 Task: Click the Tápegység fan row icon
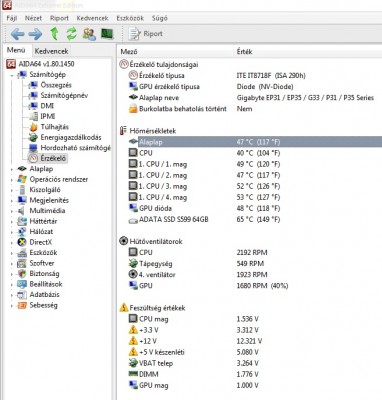(133, 263)
